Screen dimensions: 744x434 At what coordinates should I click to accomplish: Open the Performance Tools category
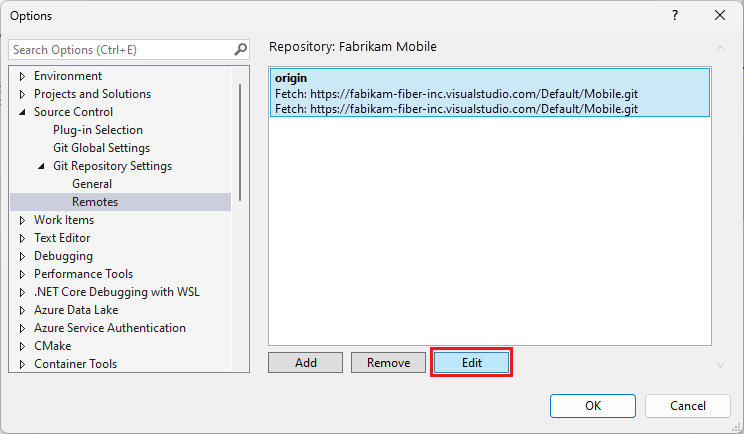pos(83,274)
